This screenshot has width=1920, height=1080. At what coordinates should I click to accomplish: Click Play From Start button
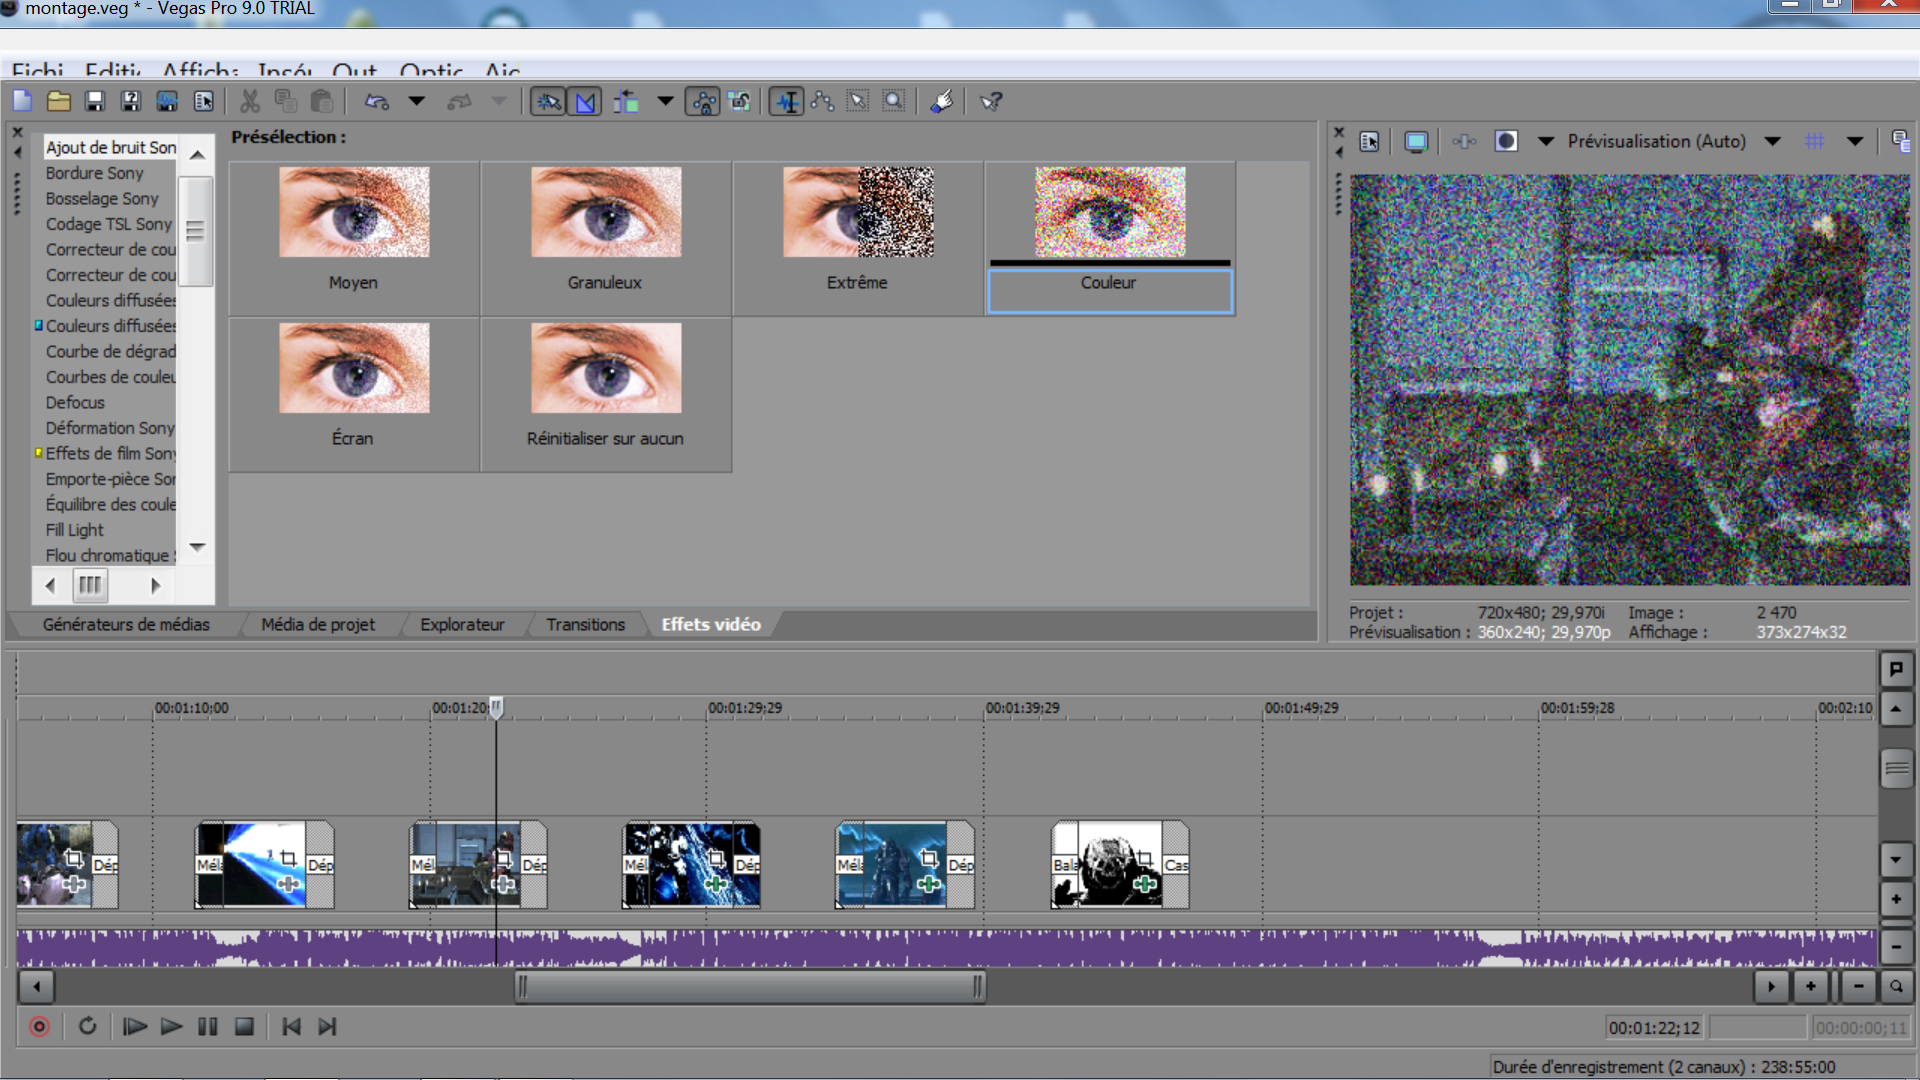coord(135,1027)
